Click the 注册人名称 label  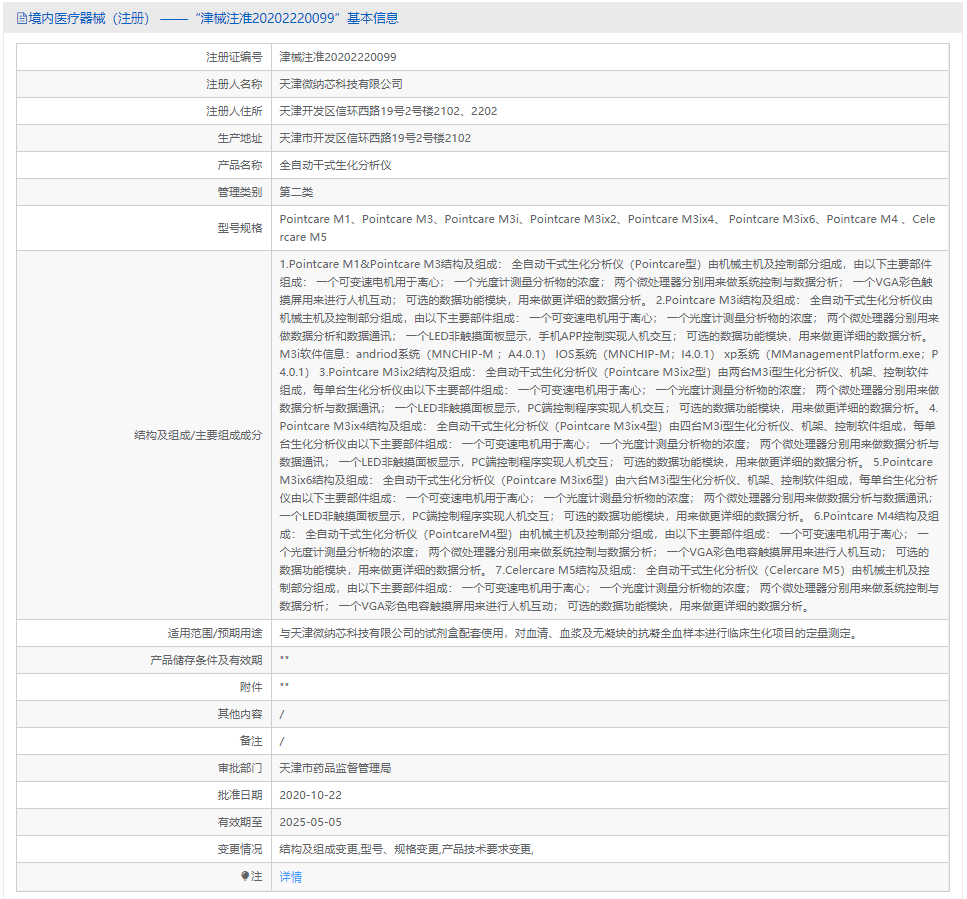click(x=234, y=84)
